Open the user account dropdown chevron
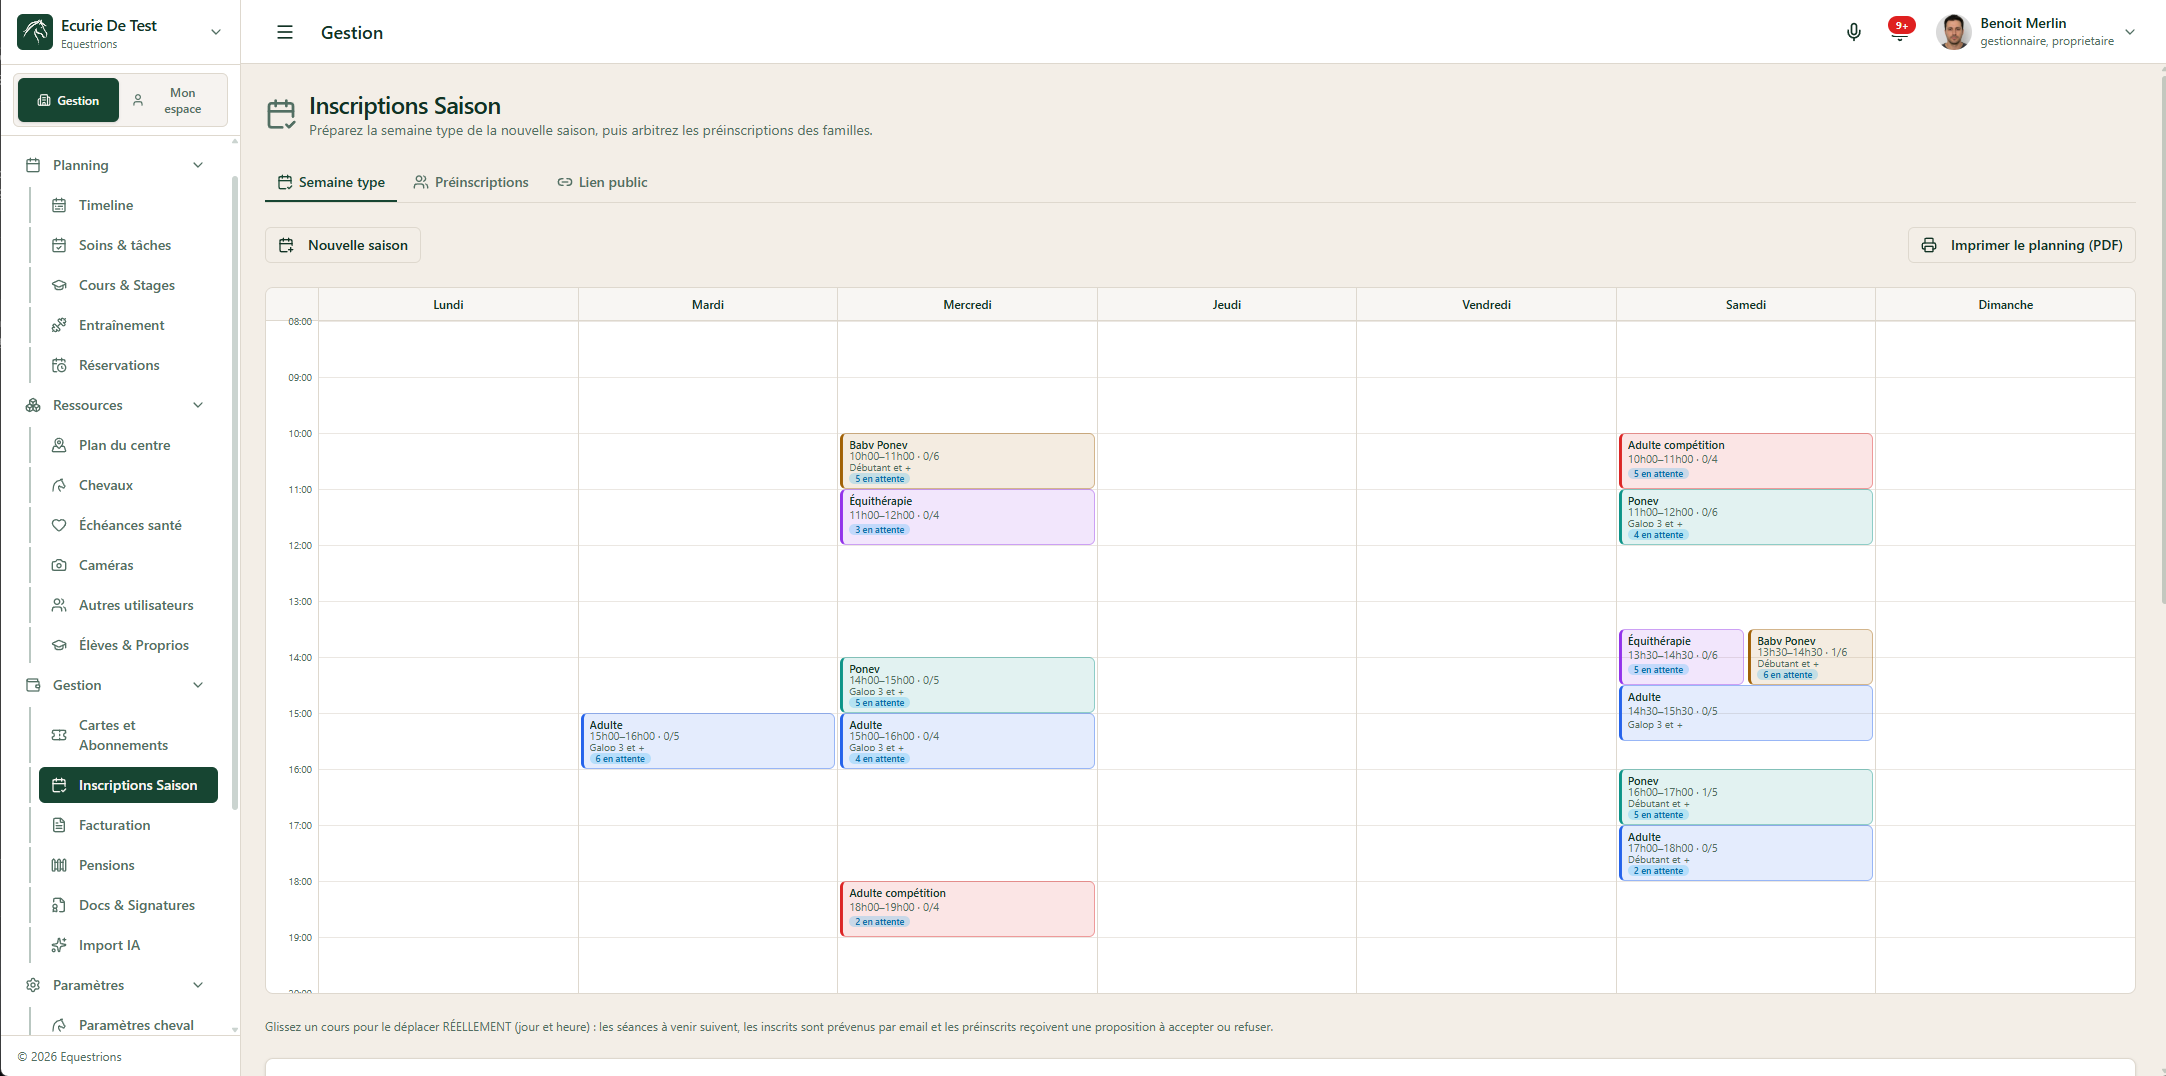The height and width of the screenshot is (1076, 2166). click(2130, 32)
